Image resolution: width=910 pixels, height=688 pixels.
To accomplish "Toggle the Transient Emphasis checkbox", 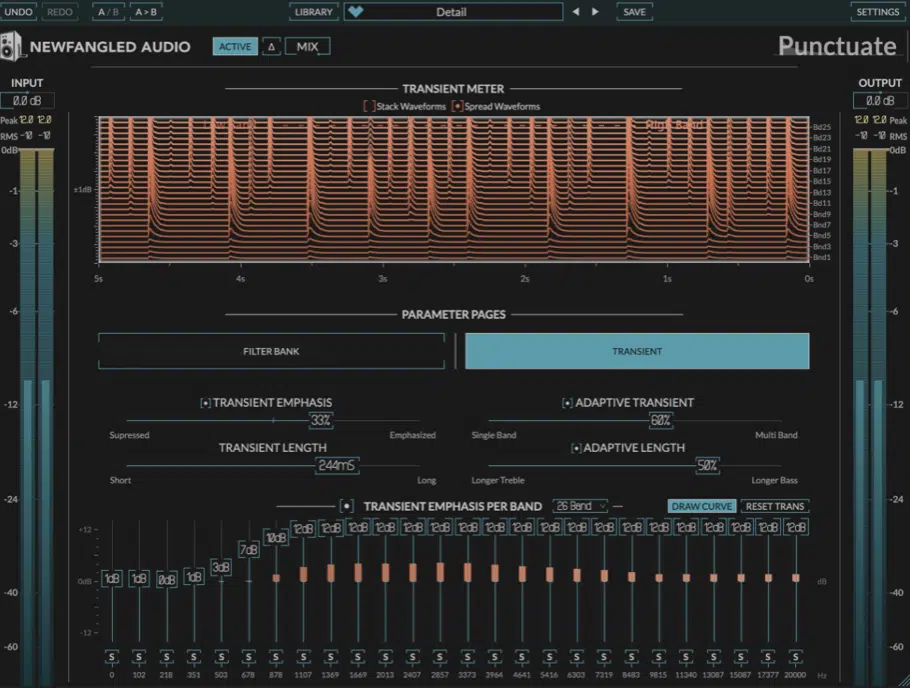I will [x=205, y=403].
